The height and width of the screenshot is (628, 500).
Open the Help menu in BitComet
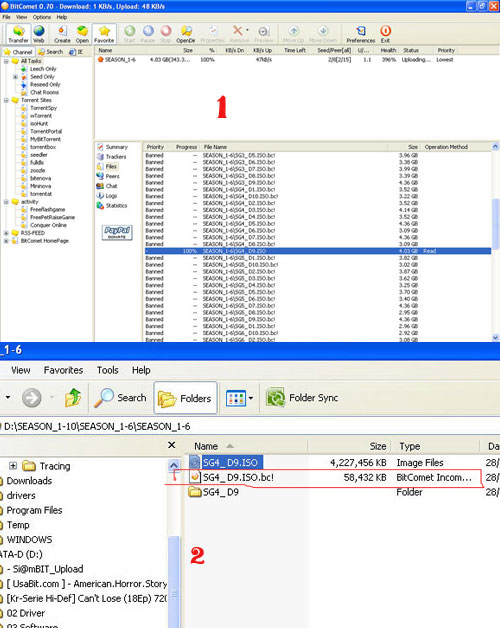(62, 17)
